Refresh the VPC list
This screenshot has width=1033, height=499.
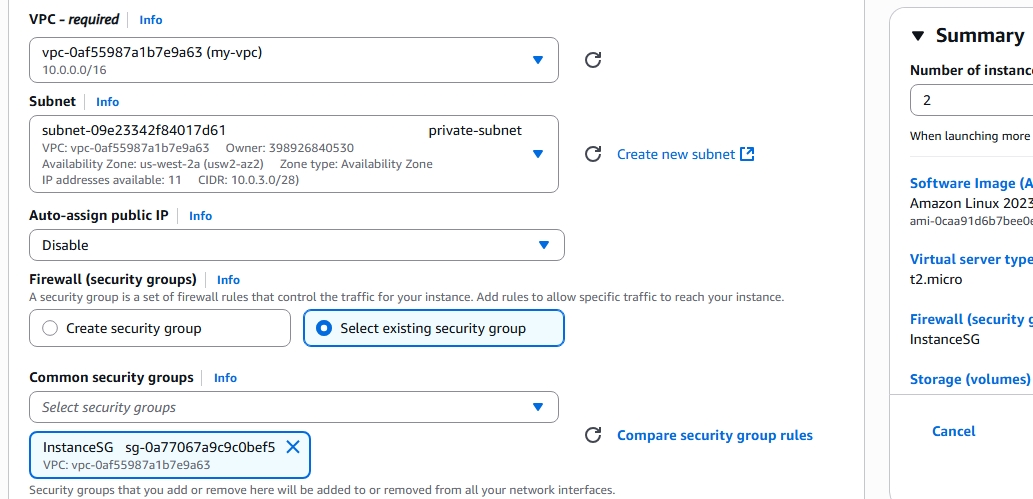[593, 60]
